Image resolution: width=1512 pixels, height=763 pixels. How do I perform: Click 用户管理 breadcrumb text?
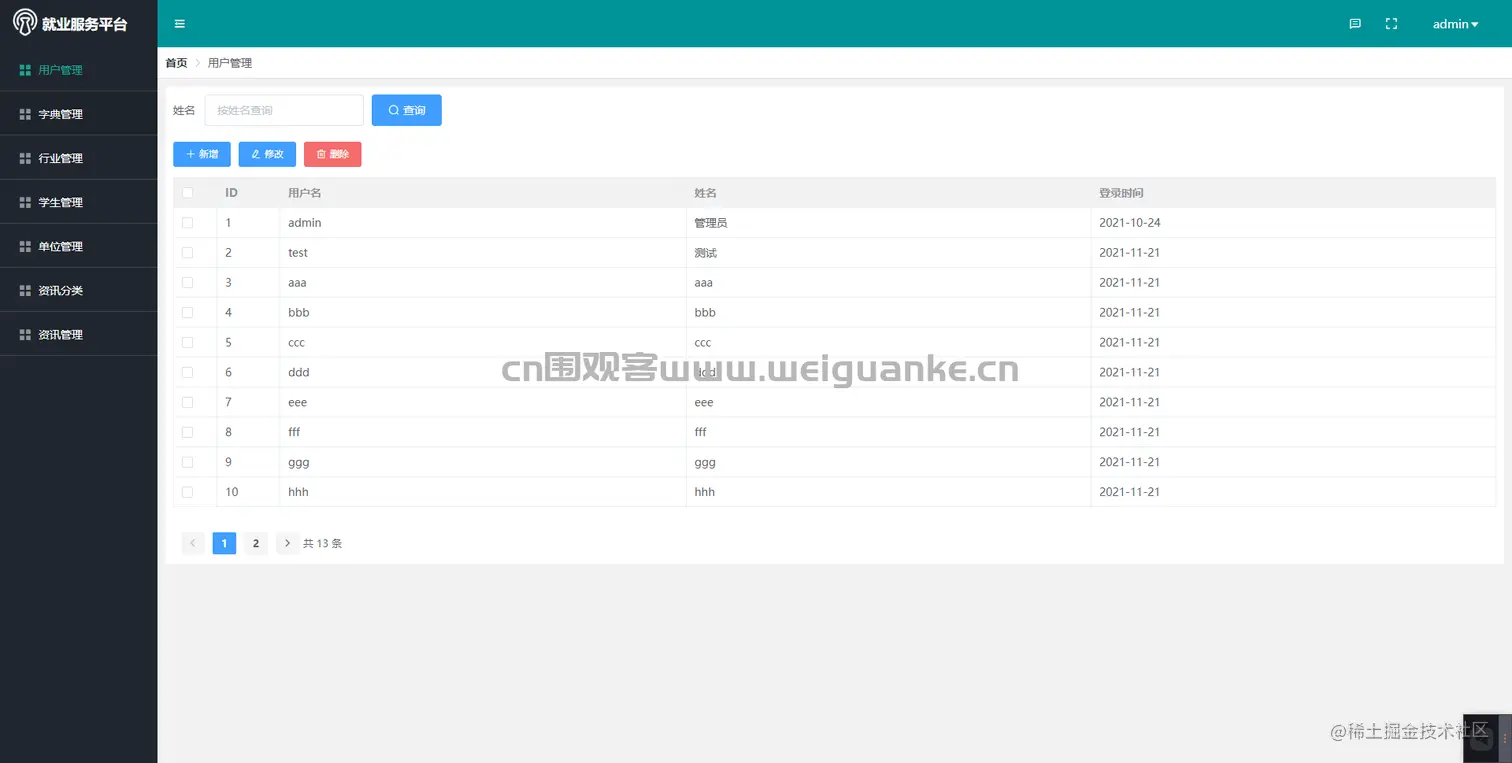[230, 63]
